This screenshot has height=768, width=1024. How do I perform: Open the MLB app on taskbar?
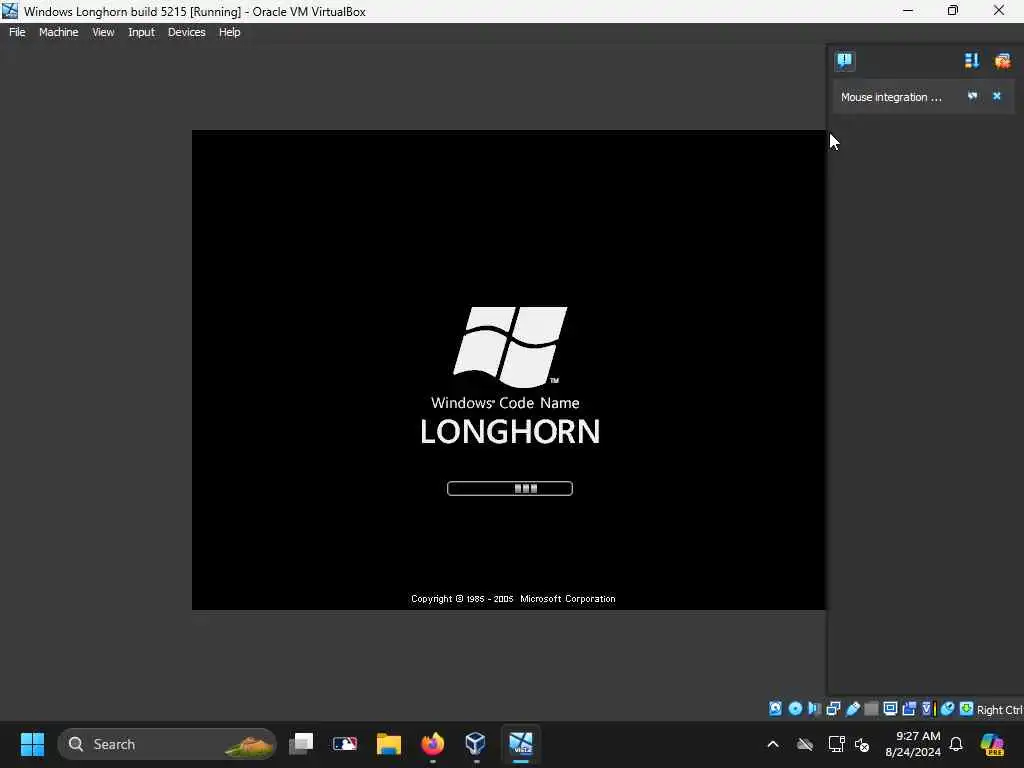(345, 744)
